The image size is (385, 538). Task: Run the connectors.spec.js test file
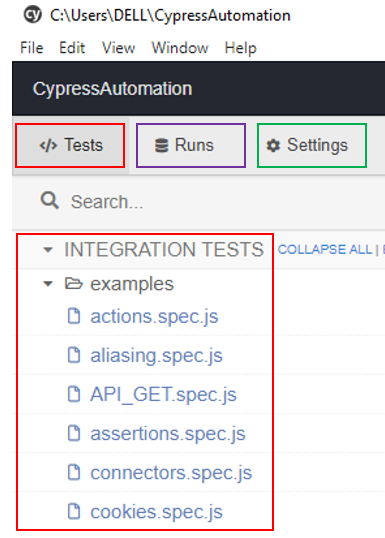pyautogui.click(x=171, y=473)
